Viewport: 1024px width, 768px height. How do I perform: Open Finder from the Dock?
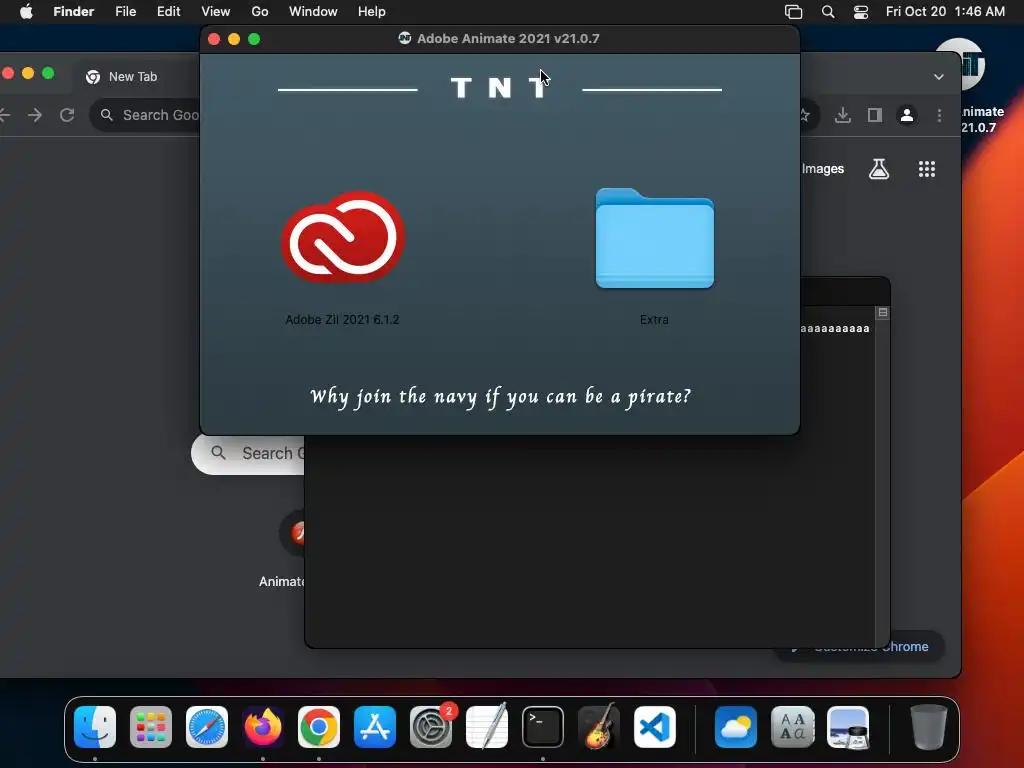[x=95, y=727]
